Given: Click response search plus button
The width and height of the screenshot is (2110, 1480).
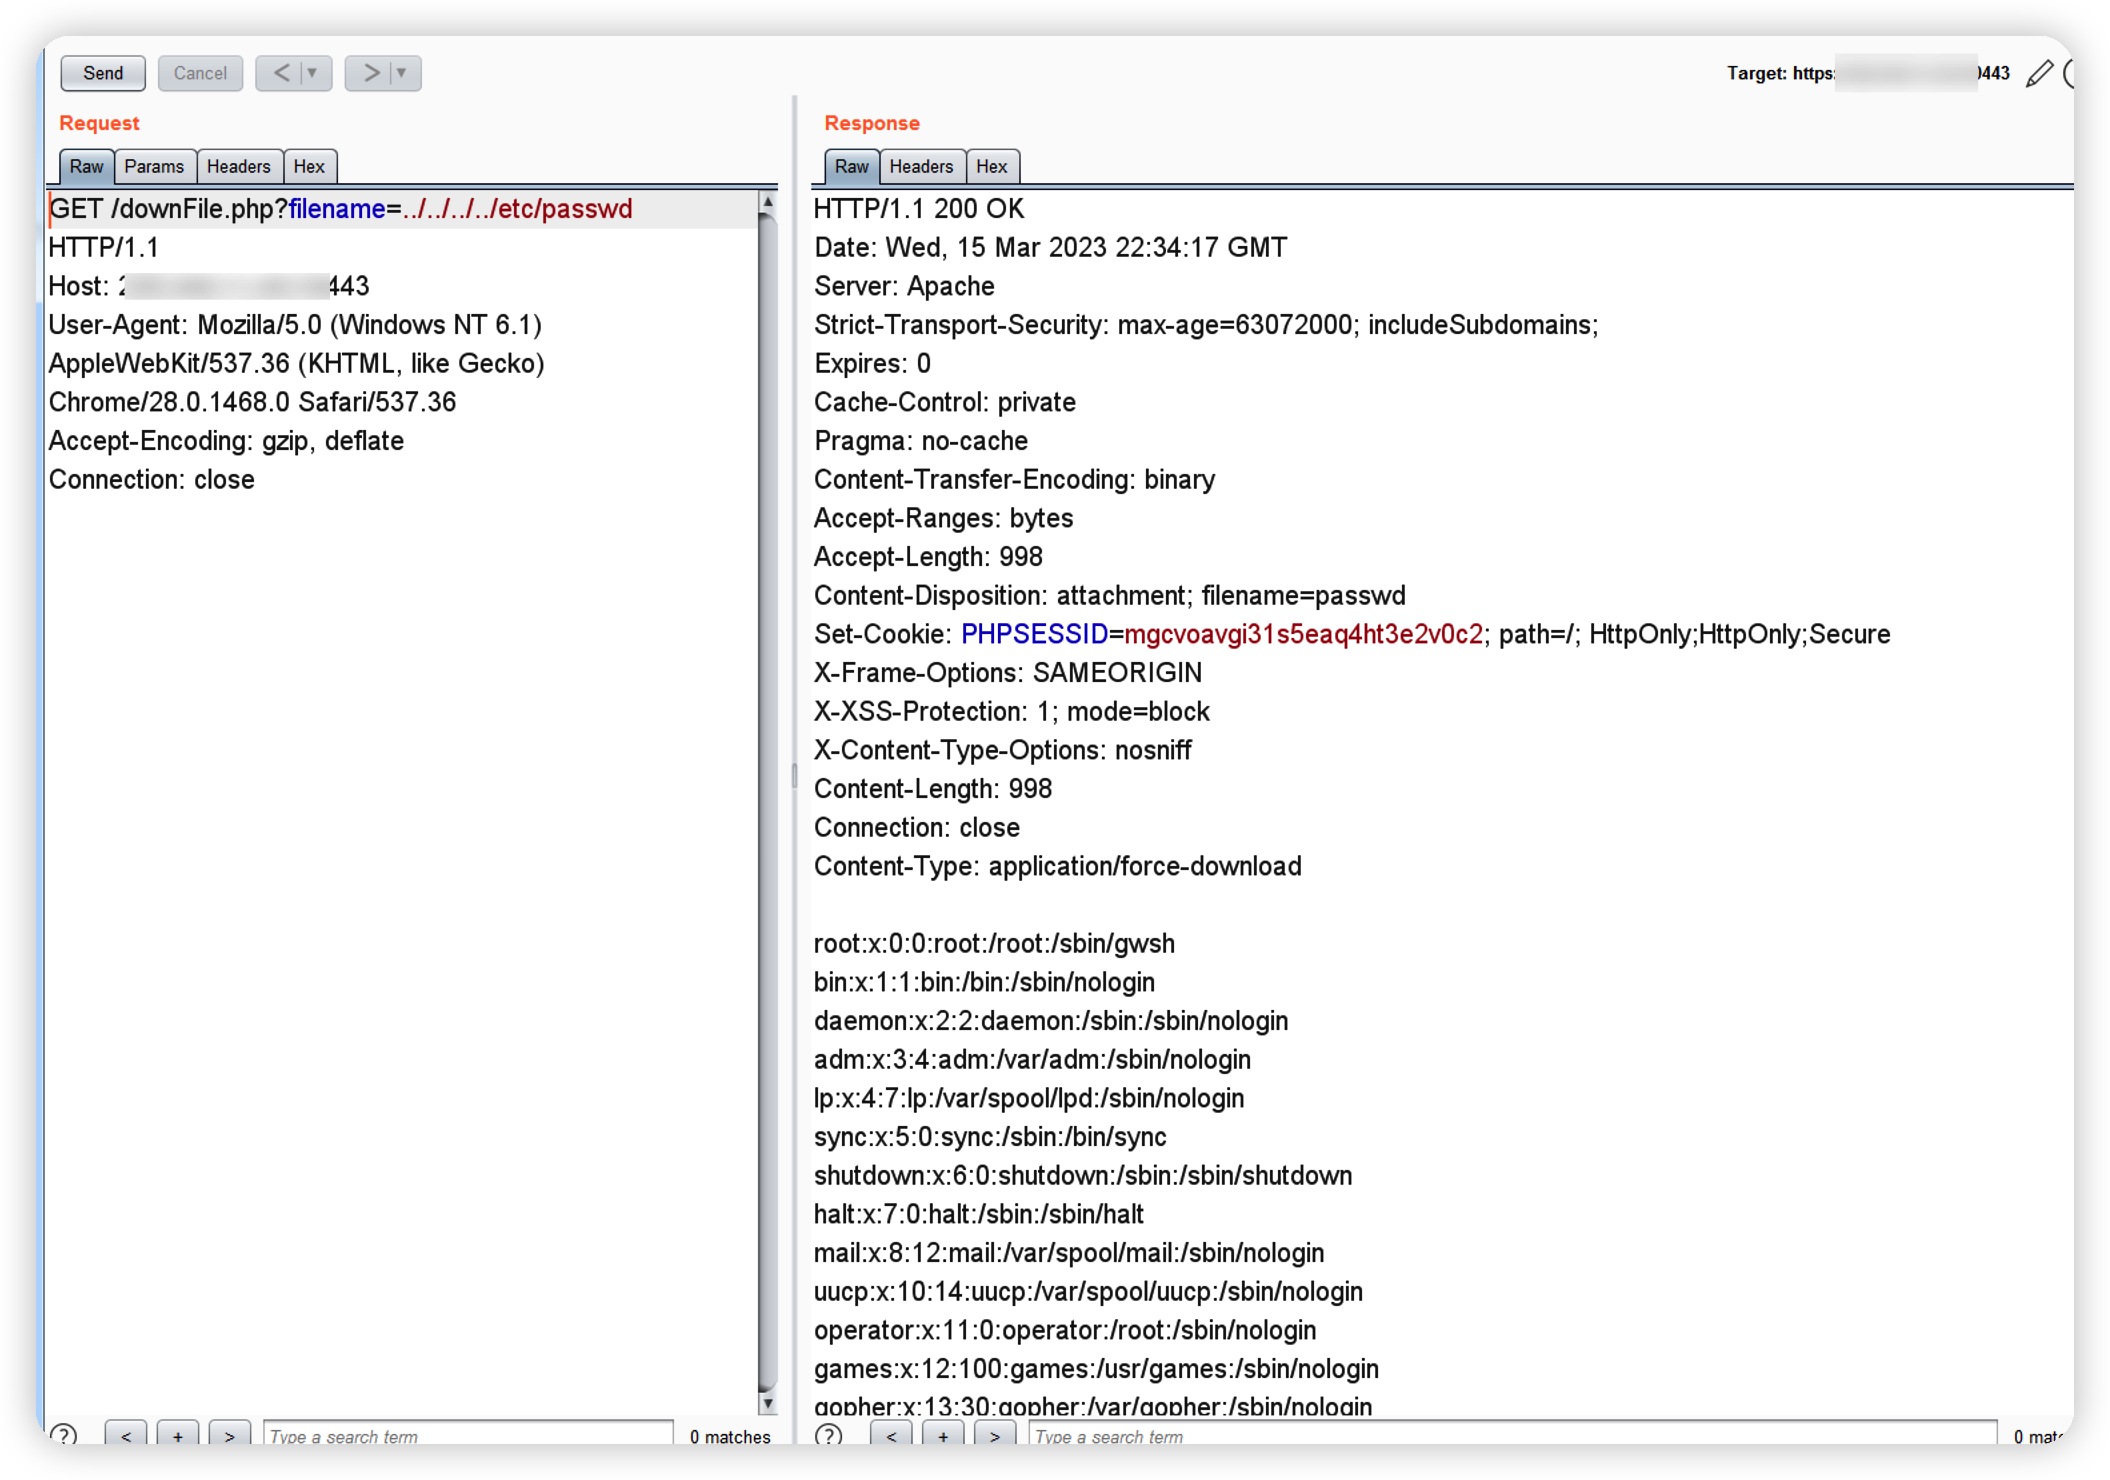Looking at the screenshot, I should click(x=942, y=1435).
